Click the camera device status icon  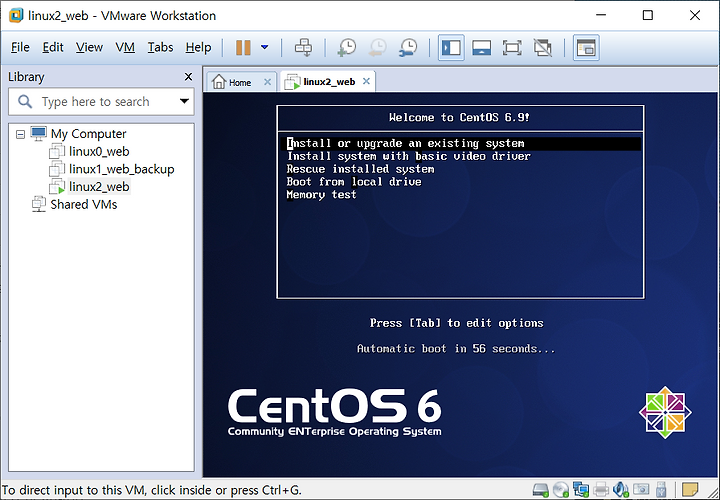pos(641,490)
